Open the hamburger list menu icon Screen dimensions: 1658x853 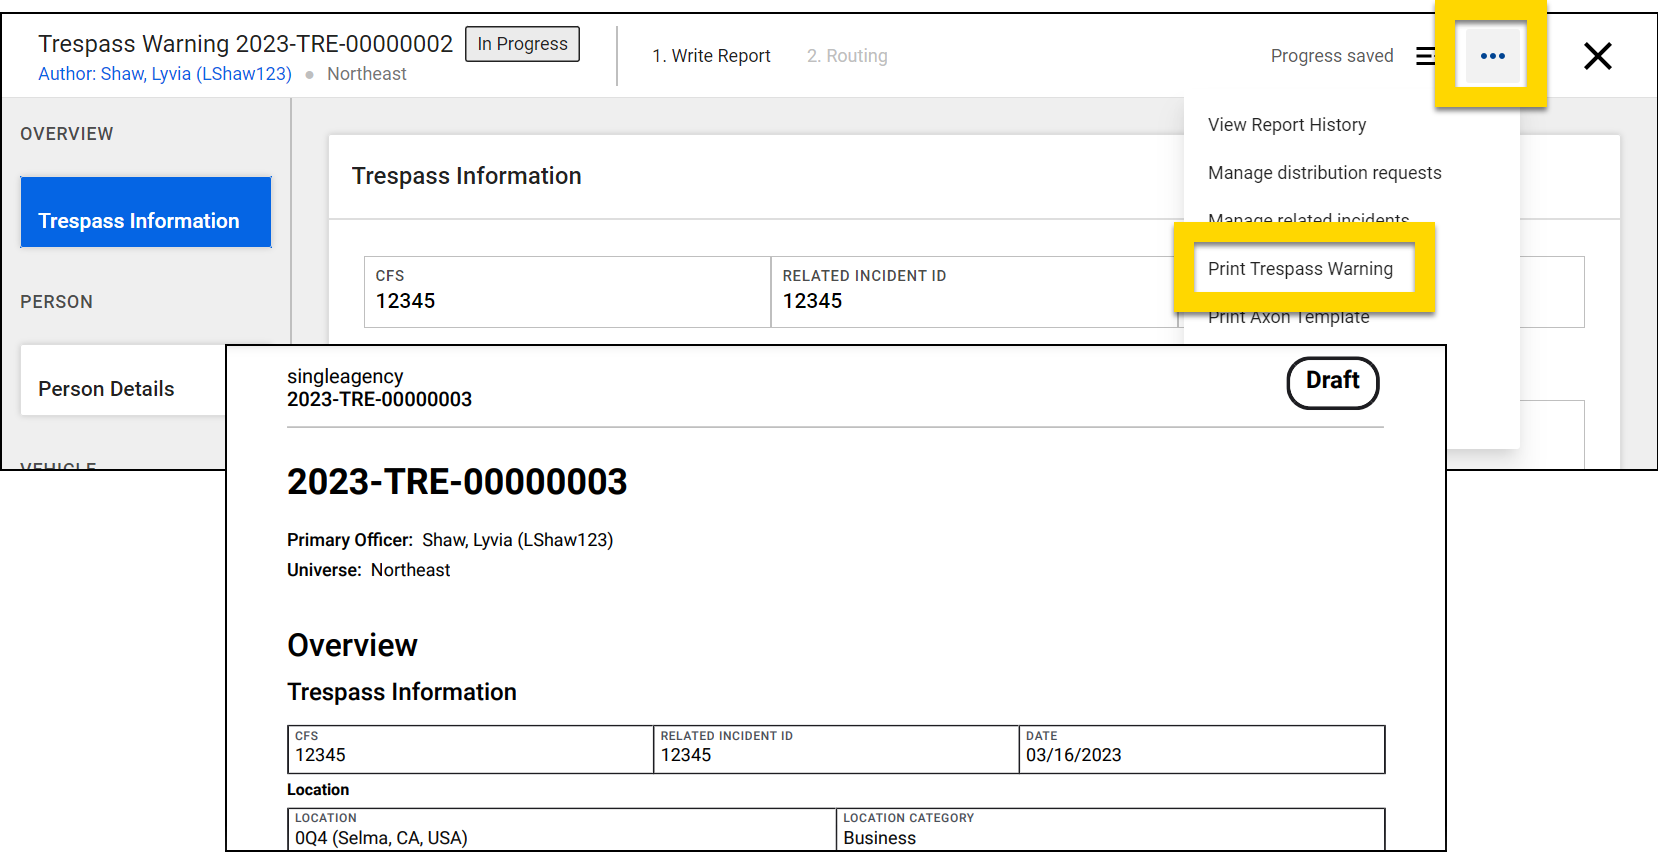click(1425, 56)
